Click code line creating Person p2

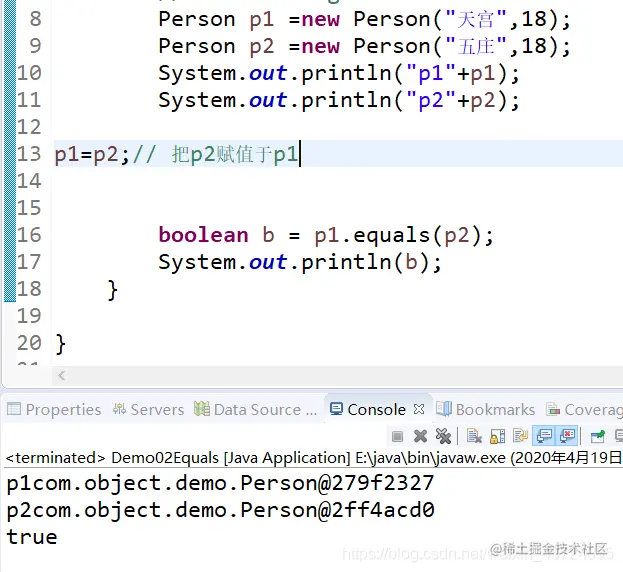tap(364, 46)
